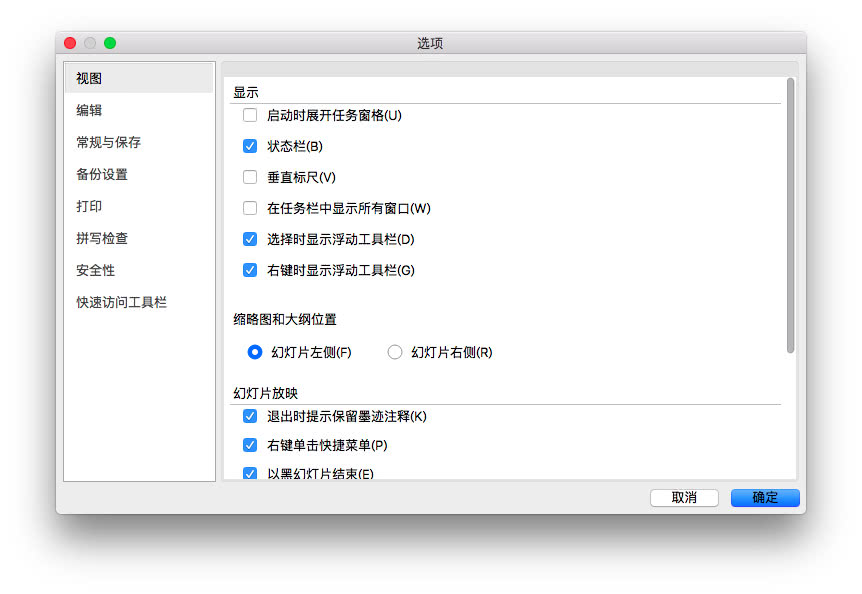This screenshot has height=594, width=862.
Task: Uncheck the 状态栏(B) checkbox
Action: (x=250, y=146)
